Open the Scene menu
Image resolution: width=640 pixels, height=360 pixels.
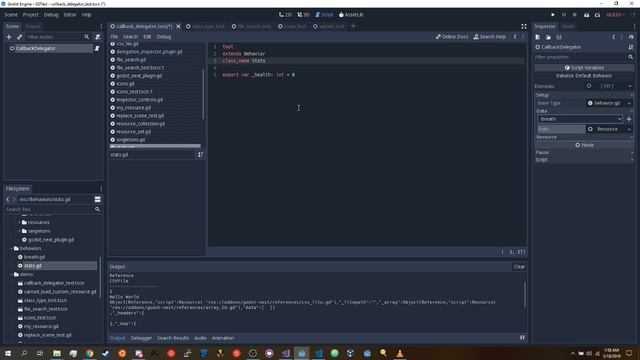[11, 15]
